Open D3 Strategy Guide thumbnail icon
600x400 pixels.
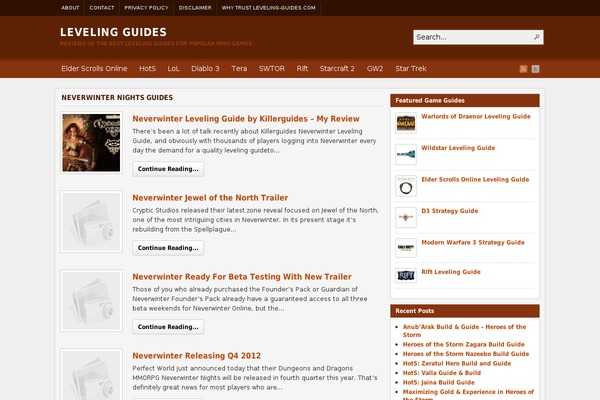[406, 217]
